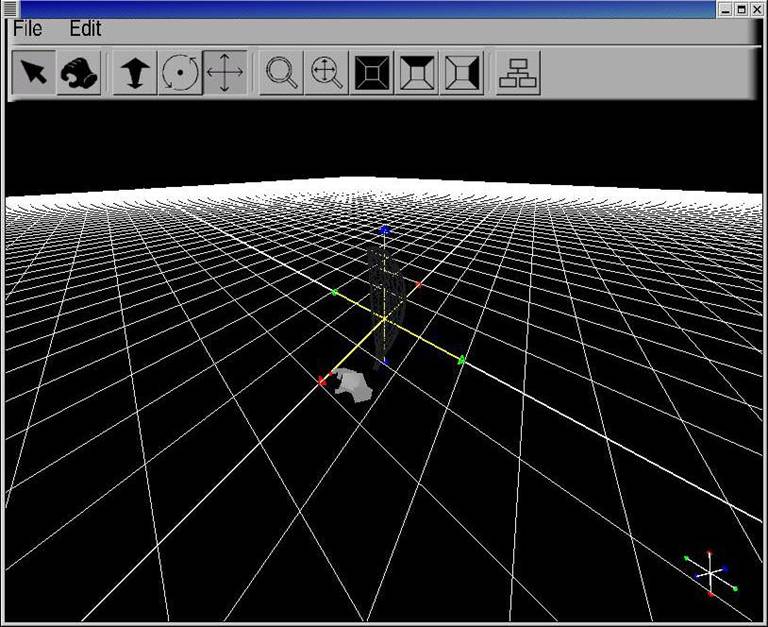Close the application window
This screenshot has height=627, width=768.
(x=757, y=9)
